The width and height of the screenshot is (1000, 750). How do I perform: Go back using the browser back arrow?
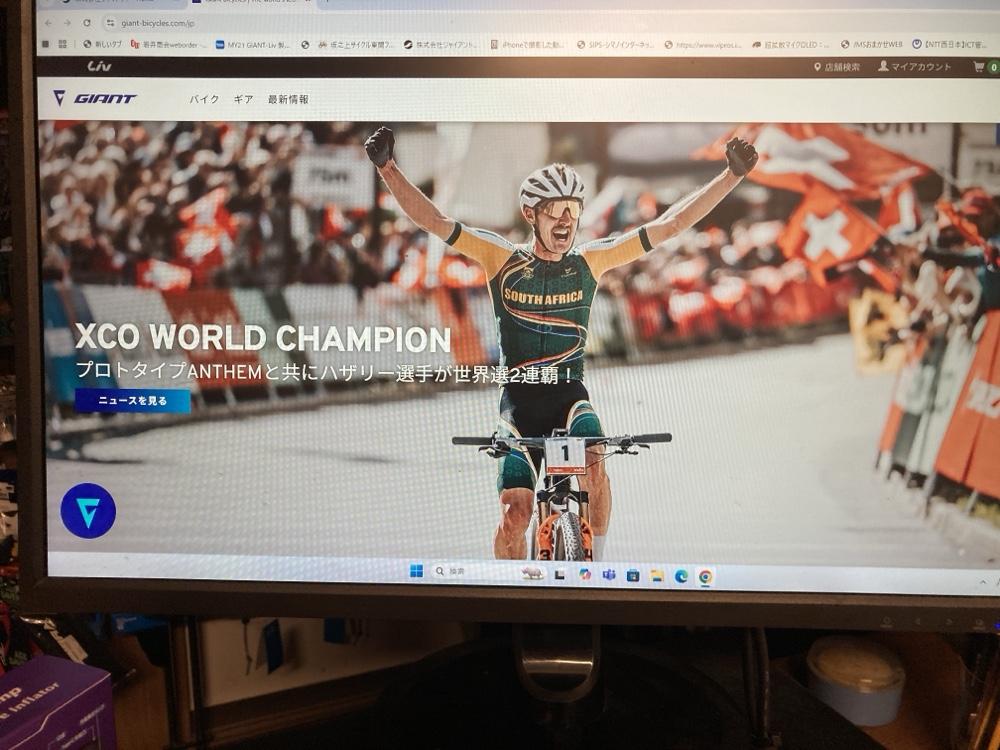48,22
